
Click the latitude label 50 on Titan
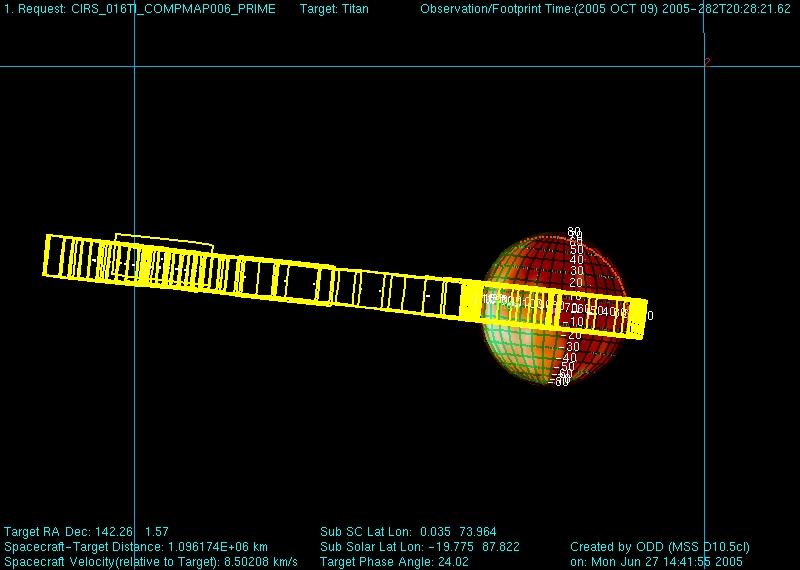(x=577, y=250)
